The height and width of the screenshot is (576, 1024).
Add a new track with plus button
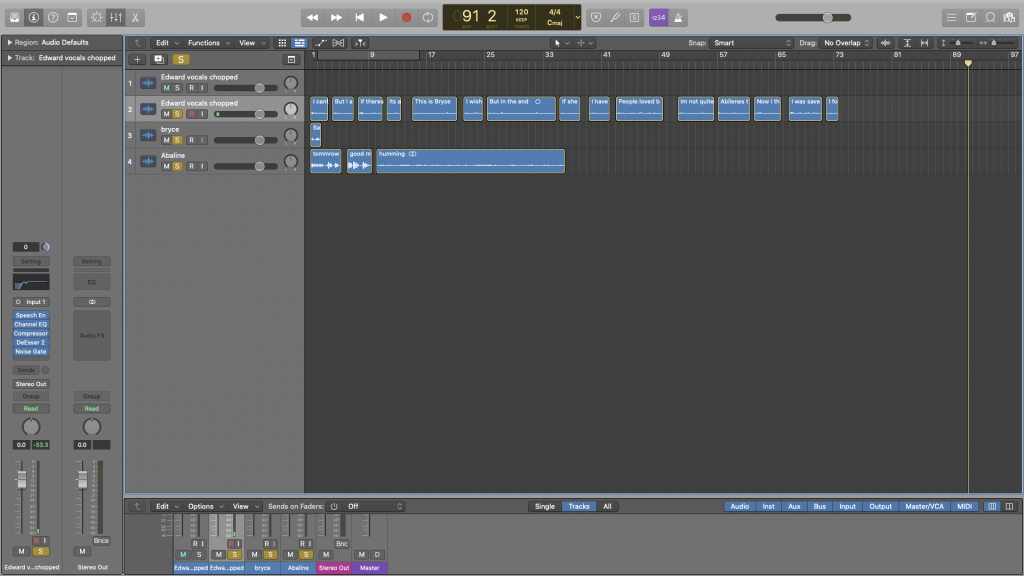(x=137, y=59)
